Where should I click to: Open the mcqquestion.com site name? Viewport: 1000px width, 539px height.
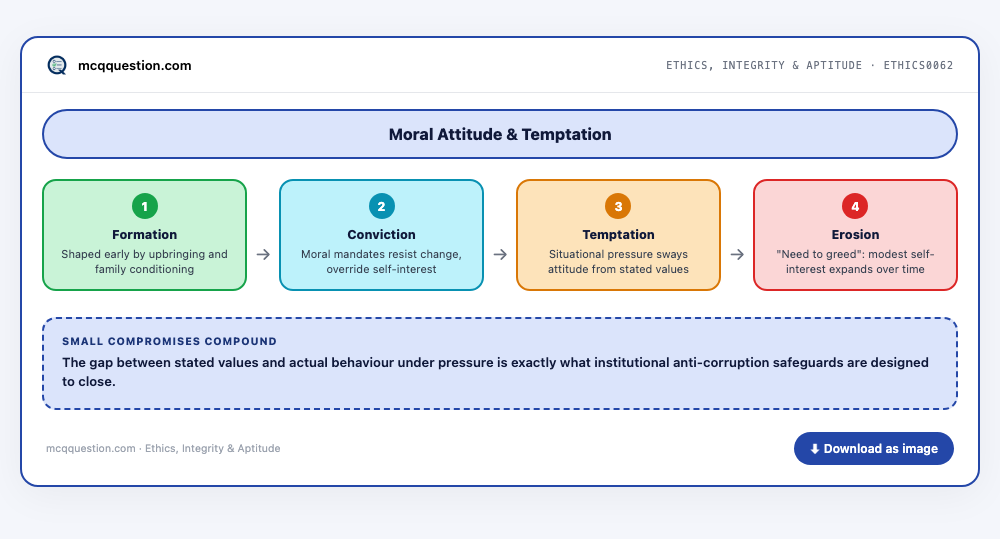click(x=135, y=65)
